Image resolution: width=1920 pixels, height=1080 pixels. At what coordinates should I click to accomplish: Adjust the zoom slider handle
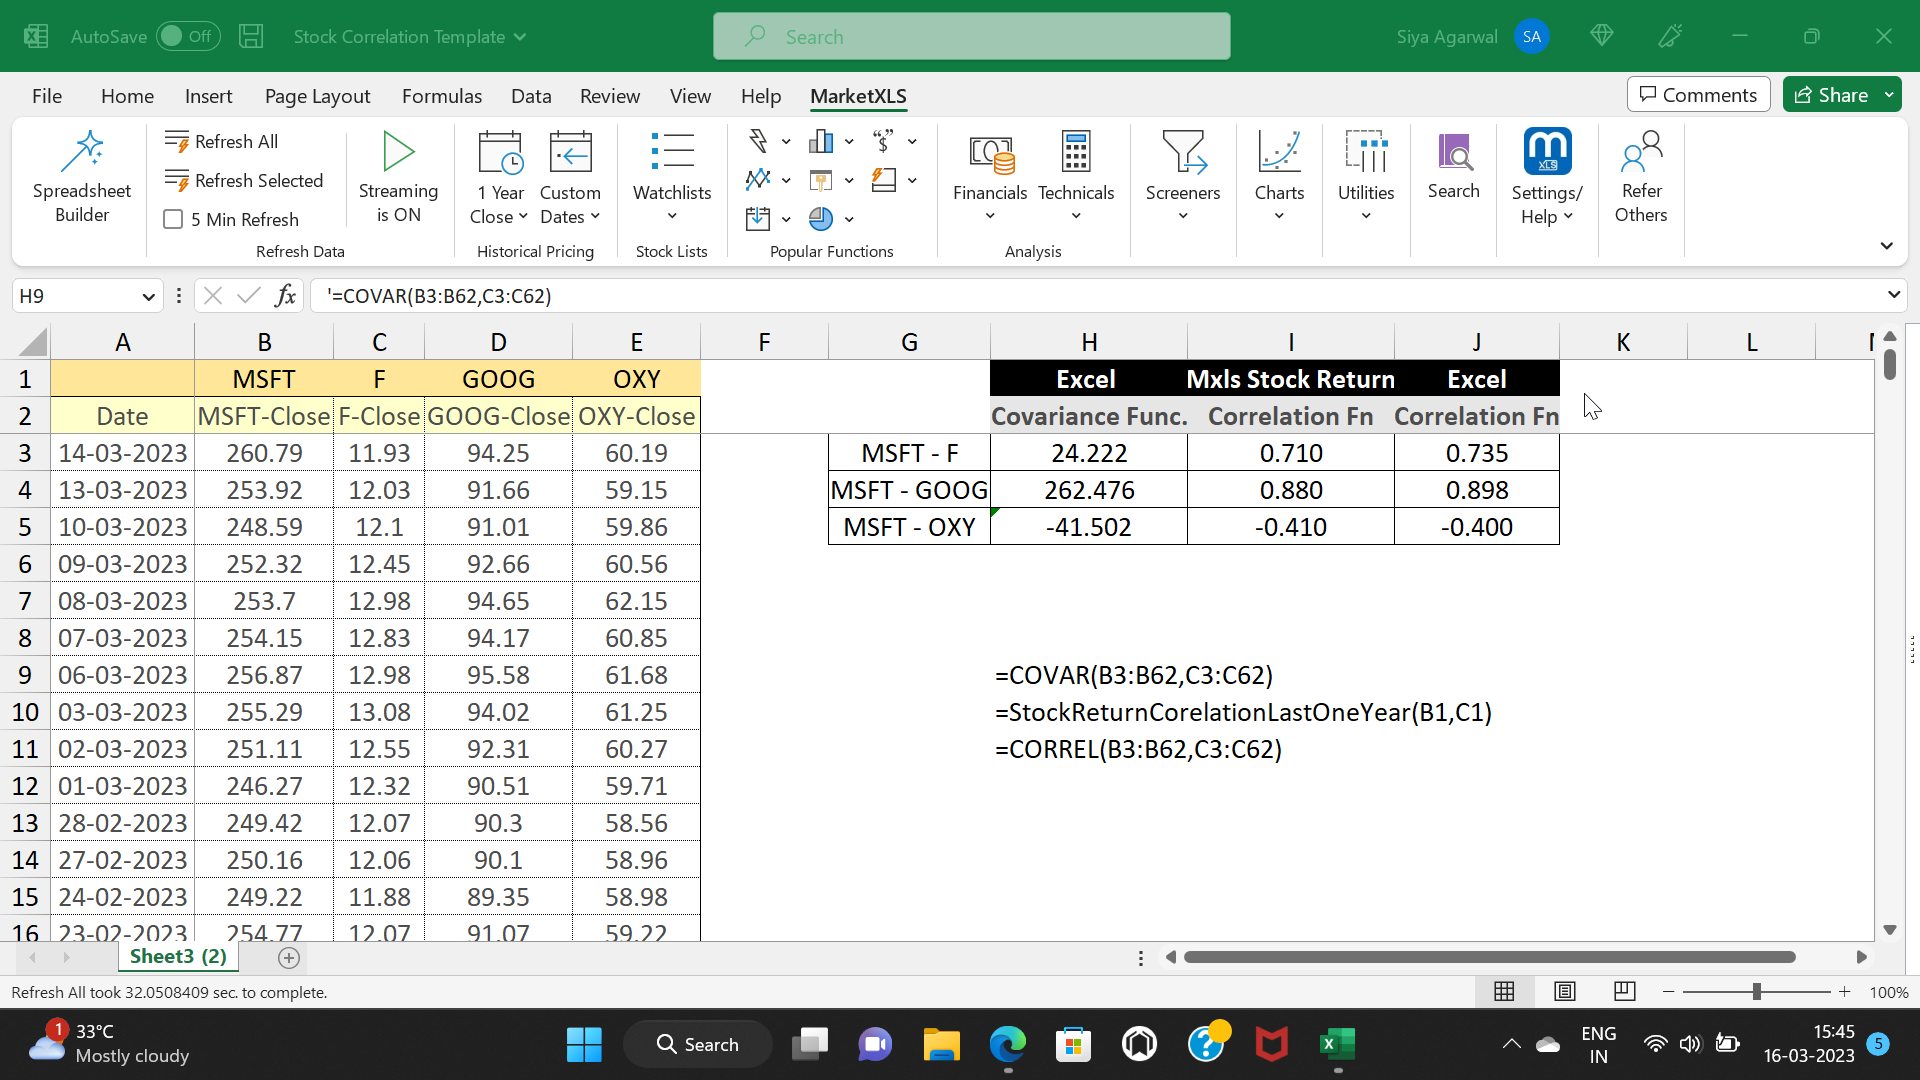(1756, 992)
